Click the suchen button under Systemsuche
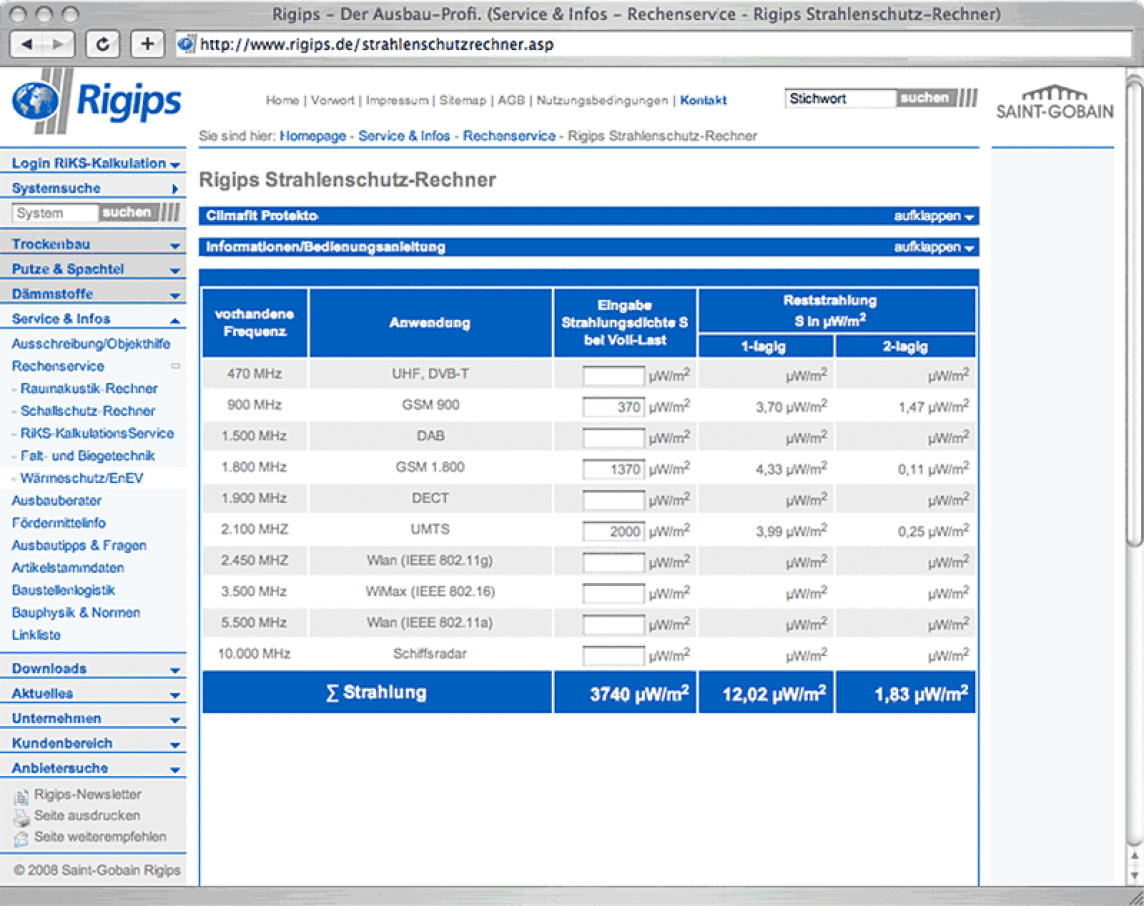This screenshot has height=906, width=1144. point(126,212)
